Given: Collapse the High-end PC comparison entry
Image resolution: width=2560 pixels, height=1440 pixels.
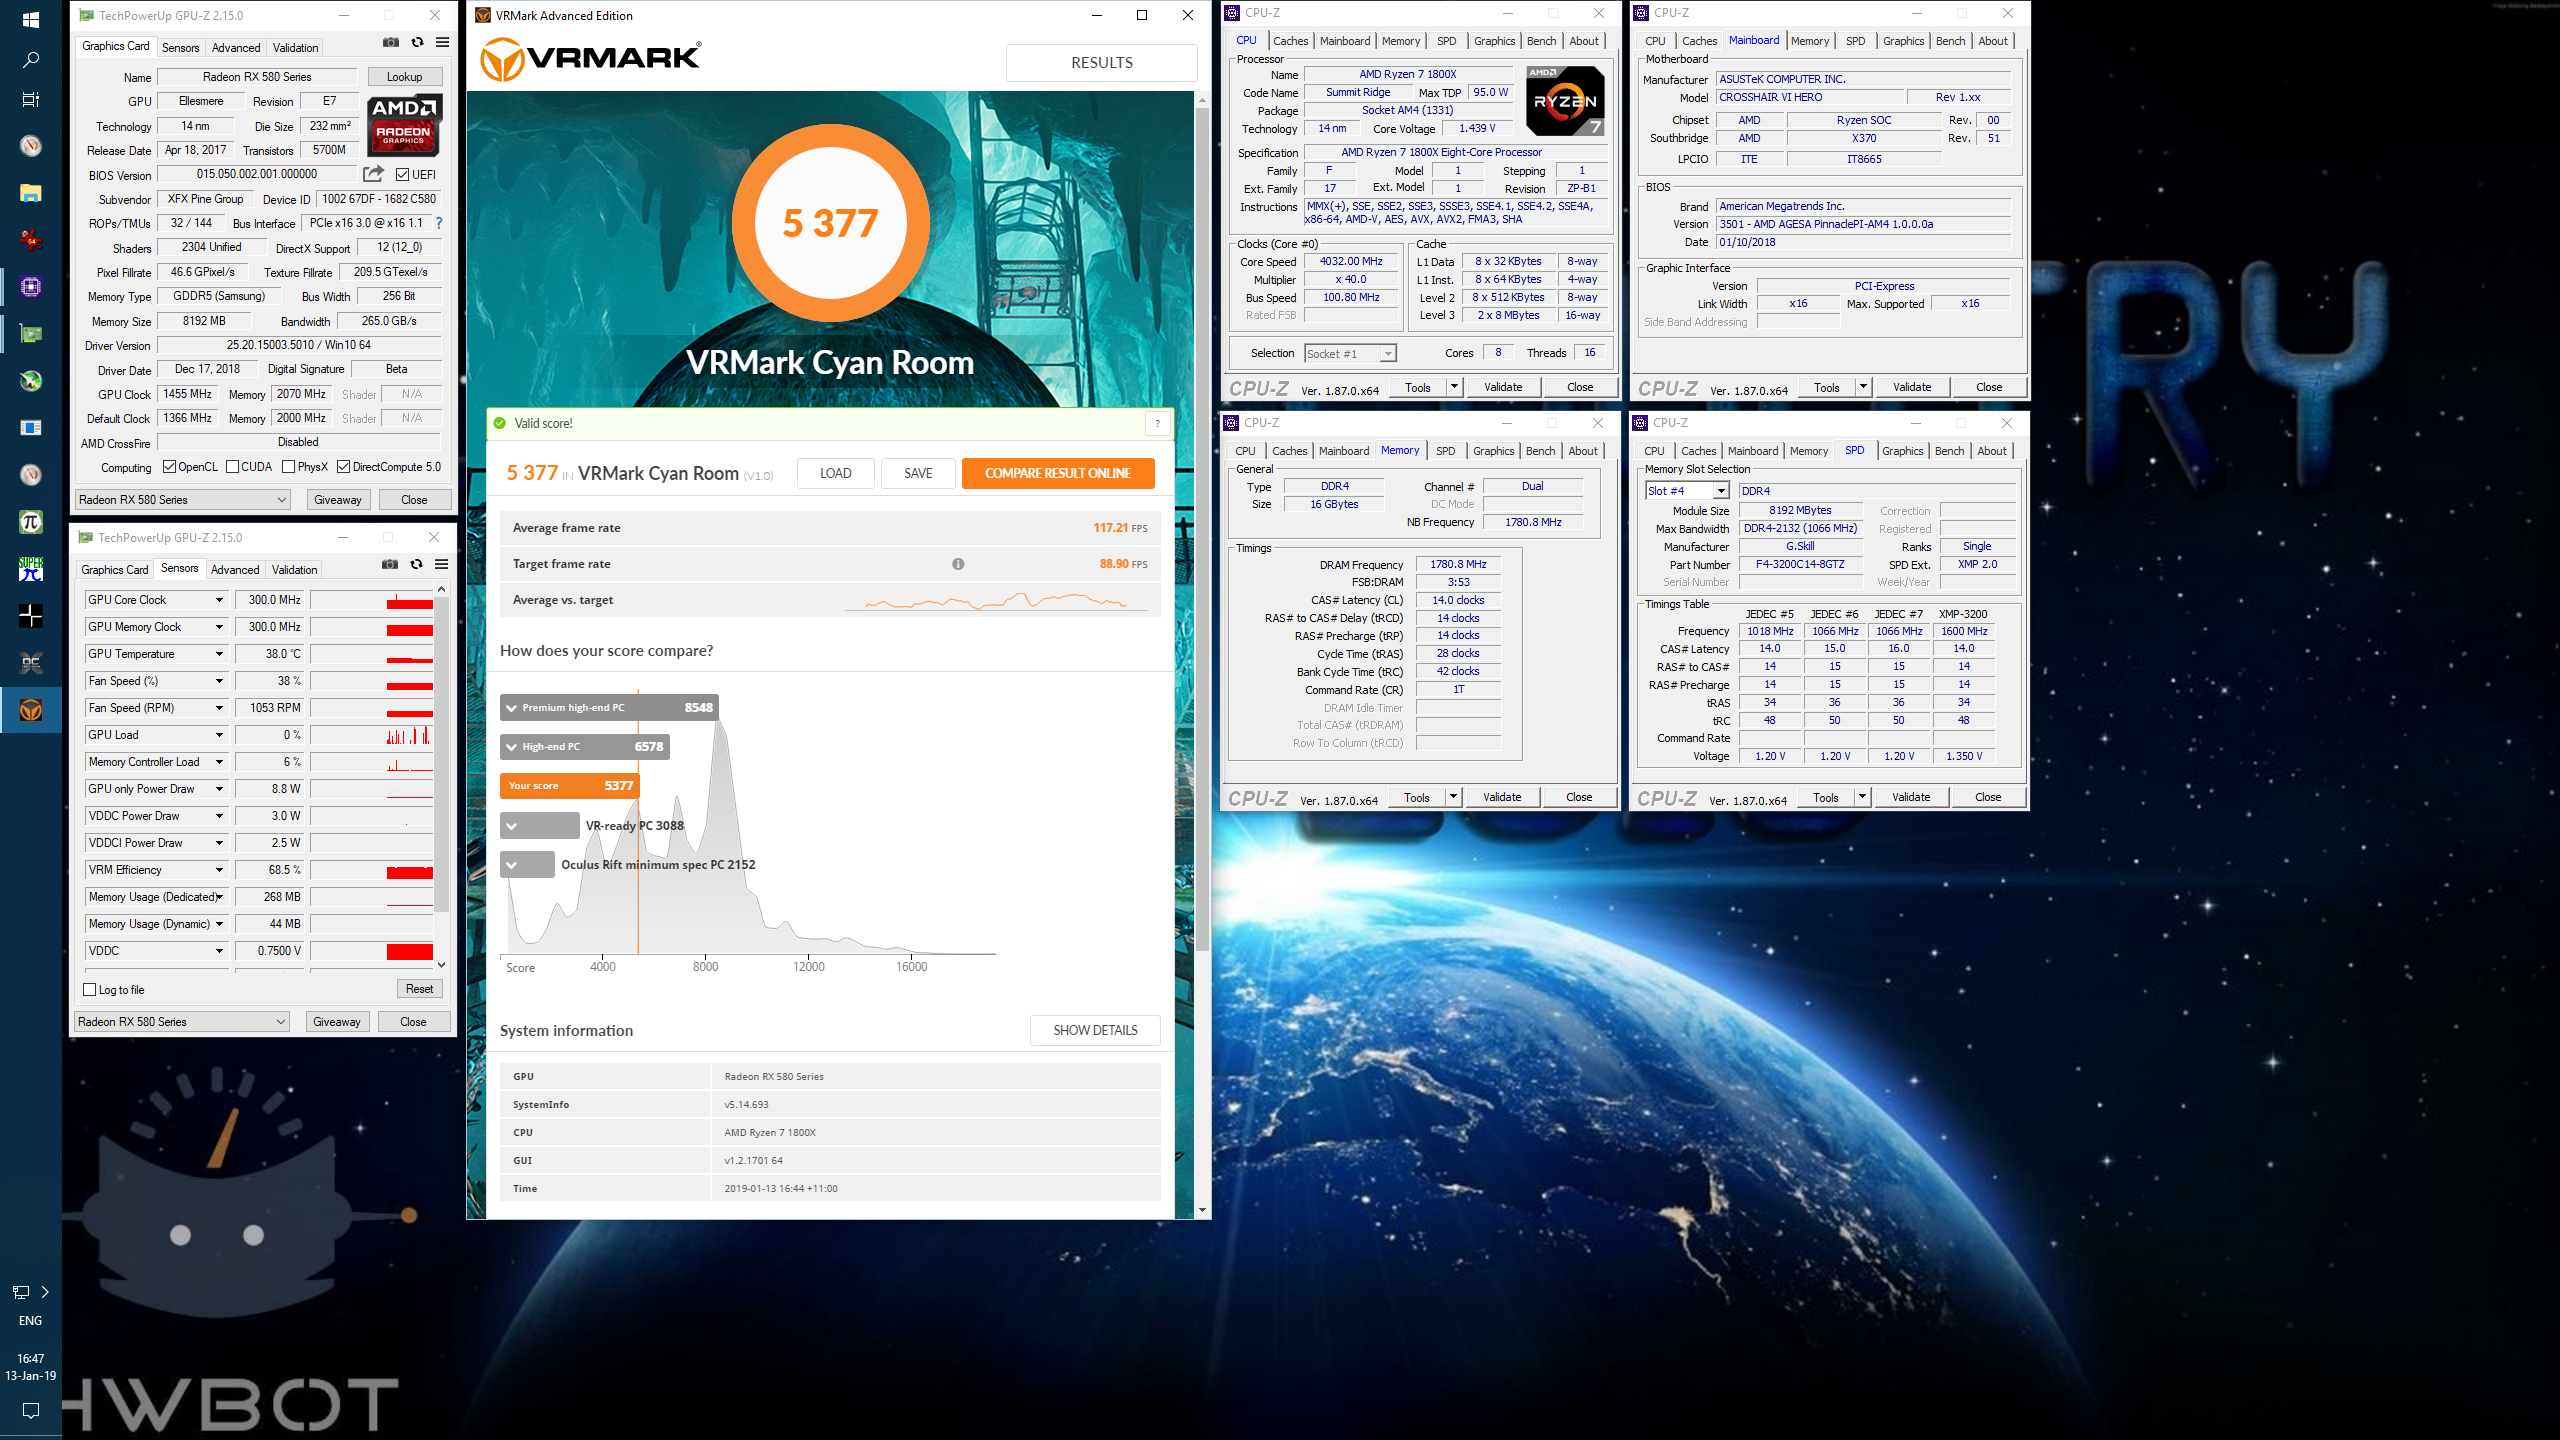Looking at the screenshot, I should [x=512, y=747].
